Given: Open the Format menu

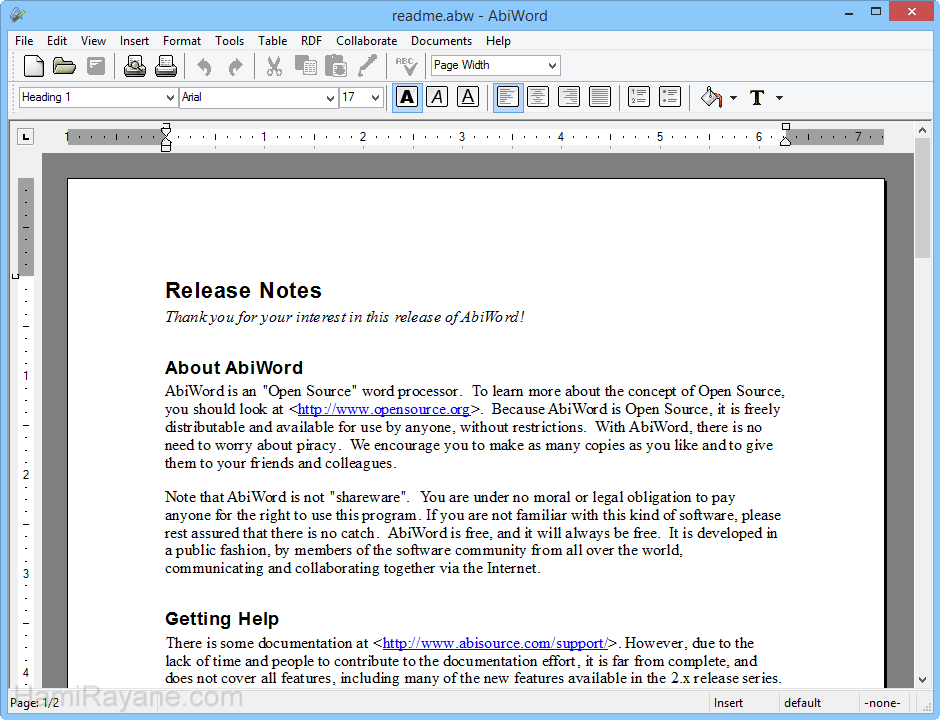Looking at the screenshot, I should tap(182, 41).
